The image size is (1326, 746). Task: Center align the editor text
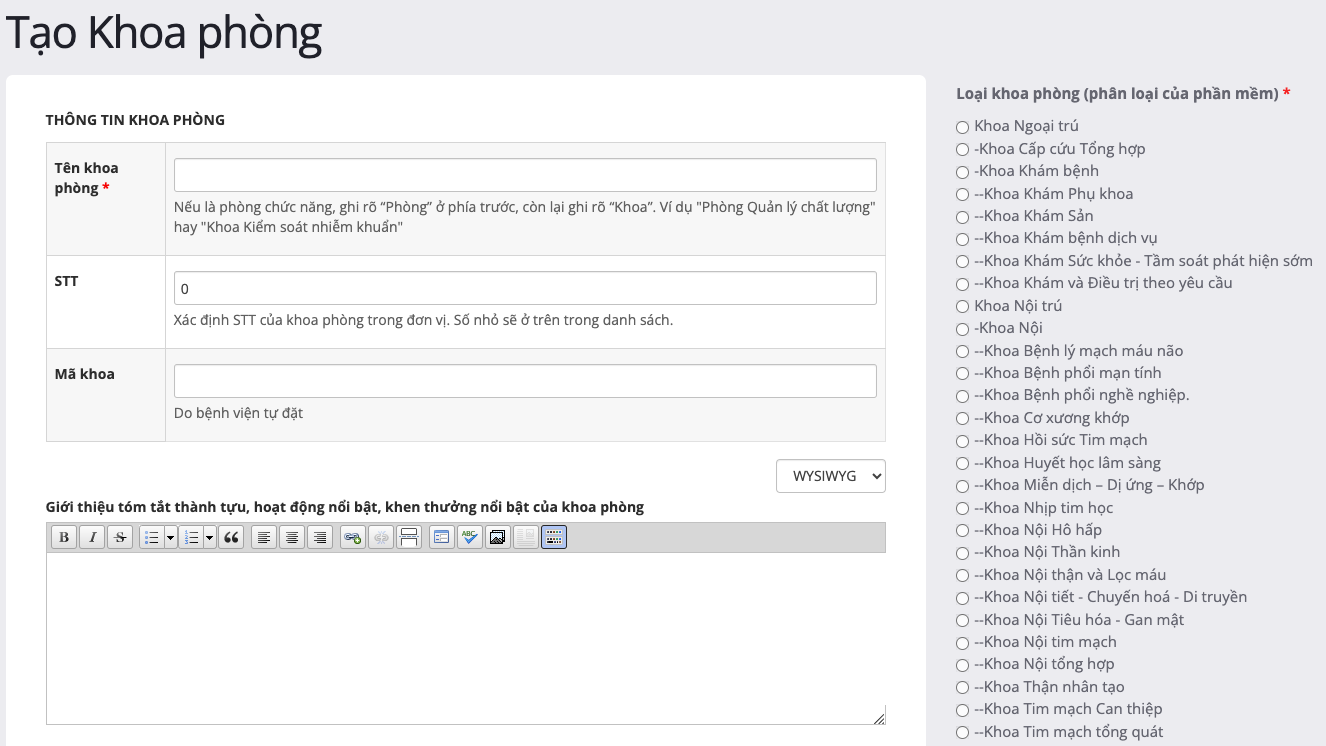(x=292, y=538)
